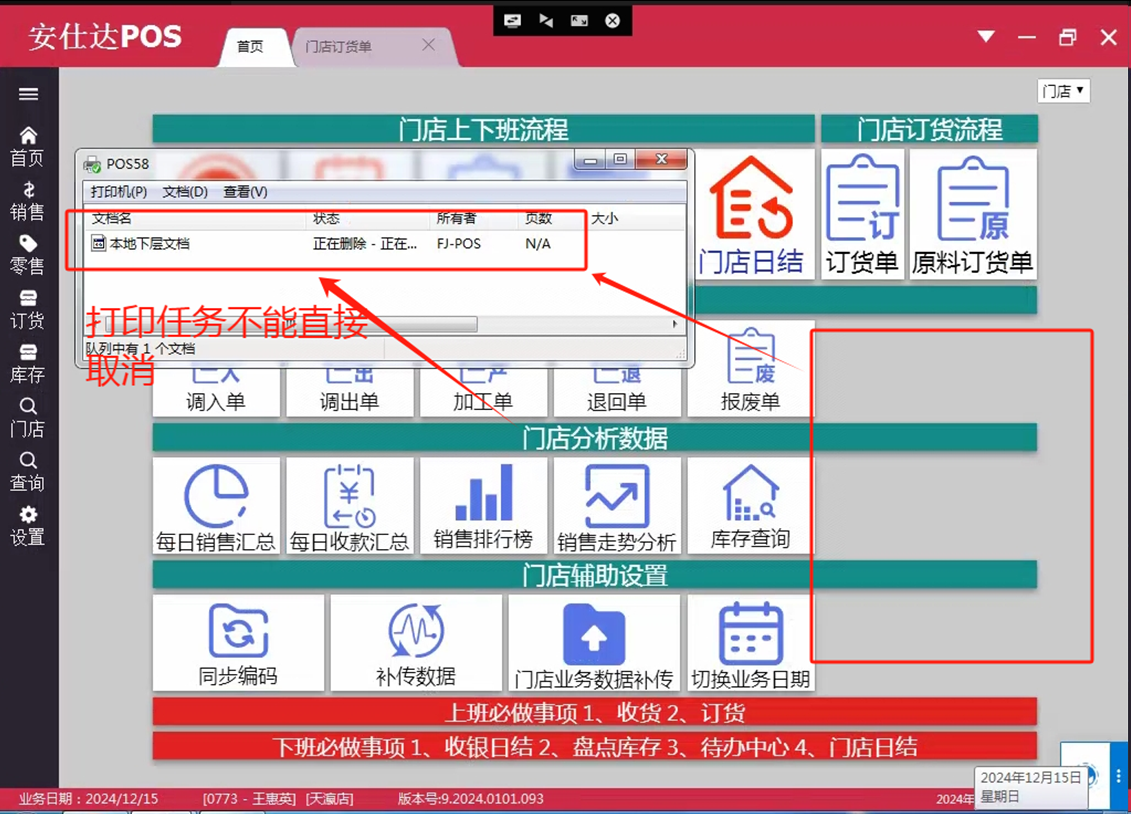Click the remote toolbar pointer icon

click(x=546, y=21)
